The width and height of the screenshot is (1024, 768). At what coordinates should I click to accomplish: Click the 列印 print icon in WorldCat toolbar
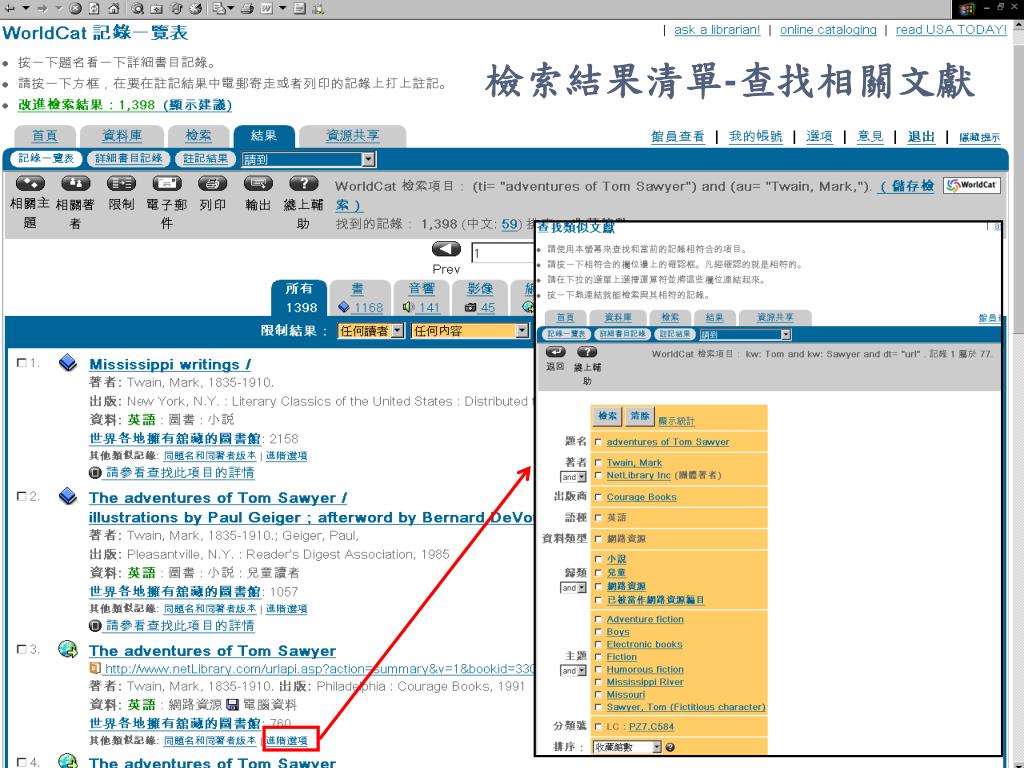212,184
